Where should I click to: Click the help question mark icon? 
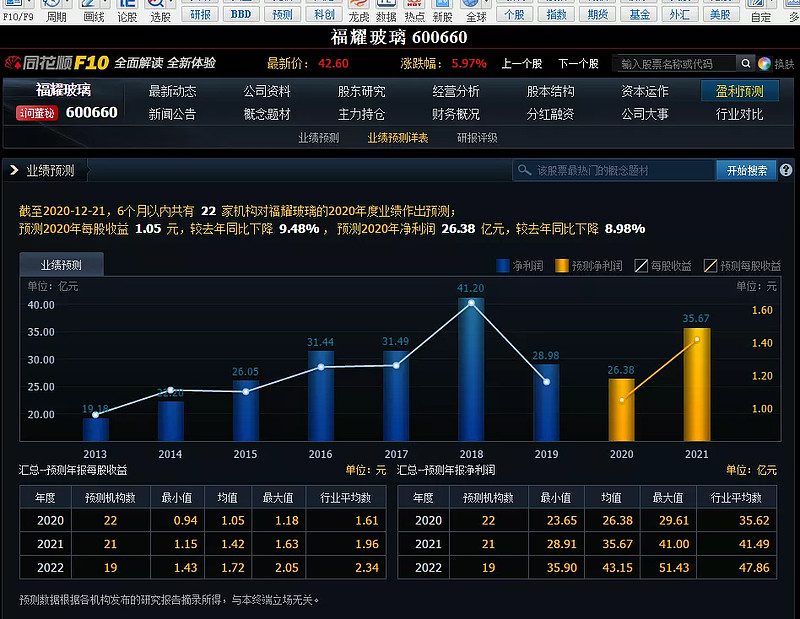[786, 170]
